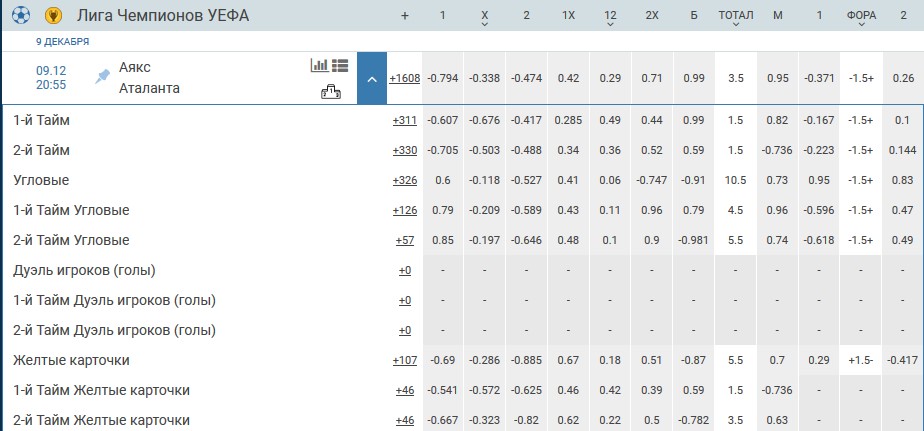The width and height of the screenshot is (924, 431).
Task: Expand the 12 column header dropdown
Action: [x=610, y=25]
